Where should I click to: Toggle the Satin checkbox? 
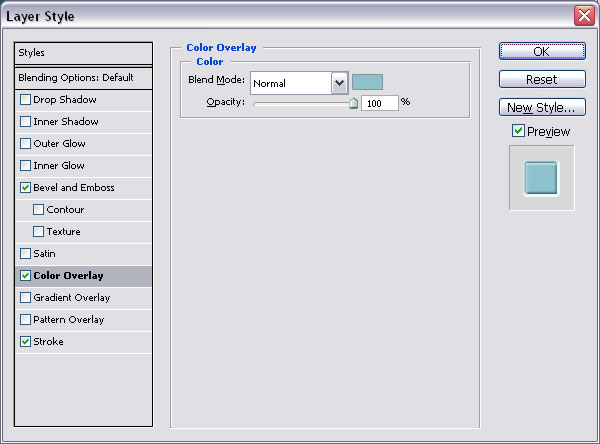(x=25, y=254)
